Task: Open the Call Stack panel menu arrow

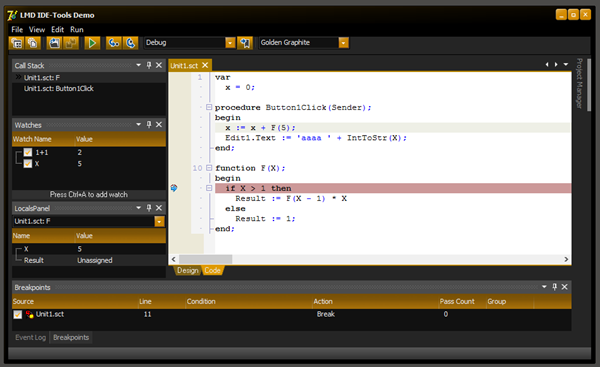Action: 139,65
